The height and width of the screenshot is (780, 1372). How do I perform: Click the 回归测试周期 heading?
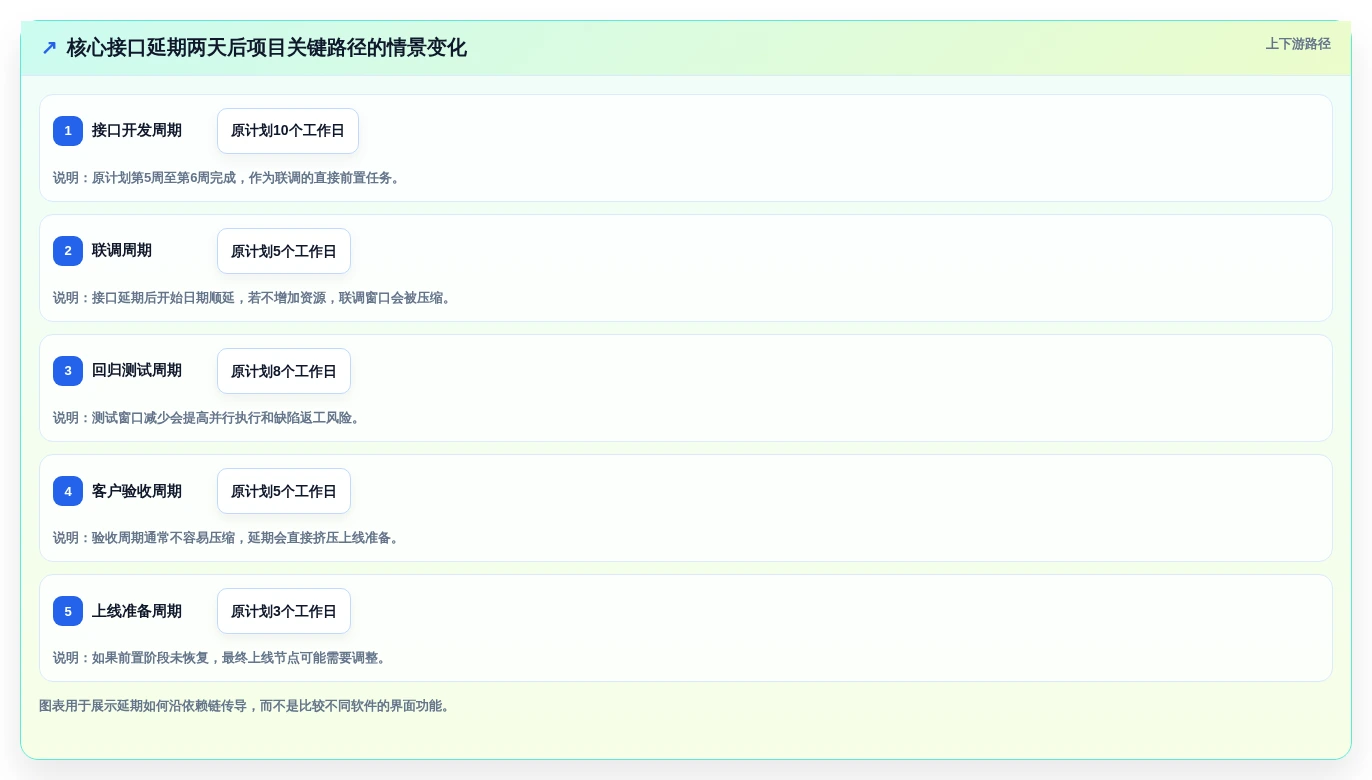coord(137,371)
